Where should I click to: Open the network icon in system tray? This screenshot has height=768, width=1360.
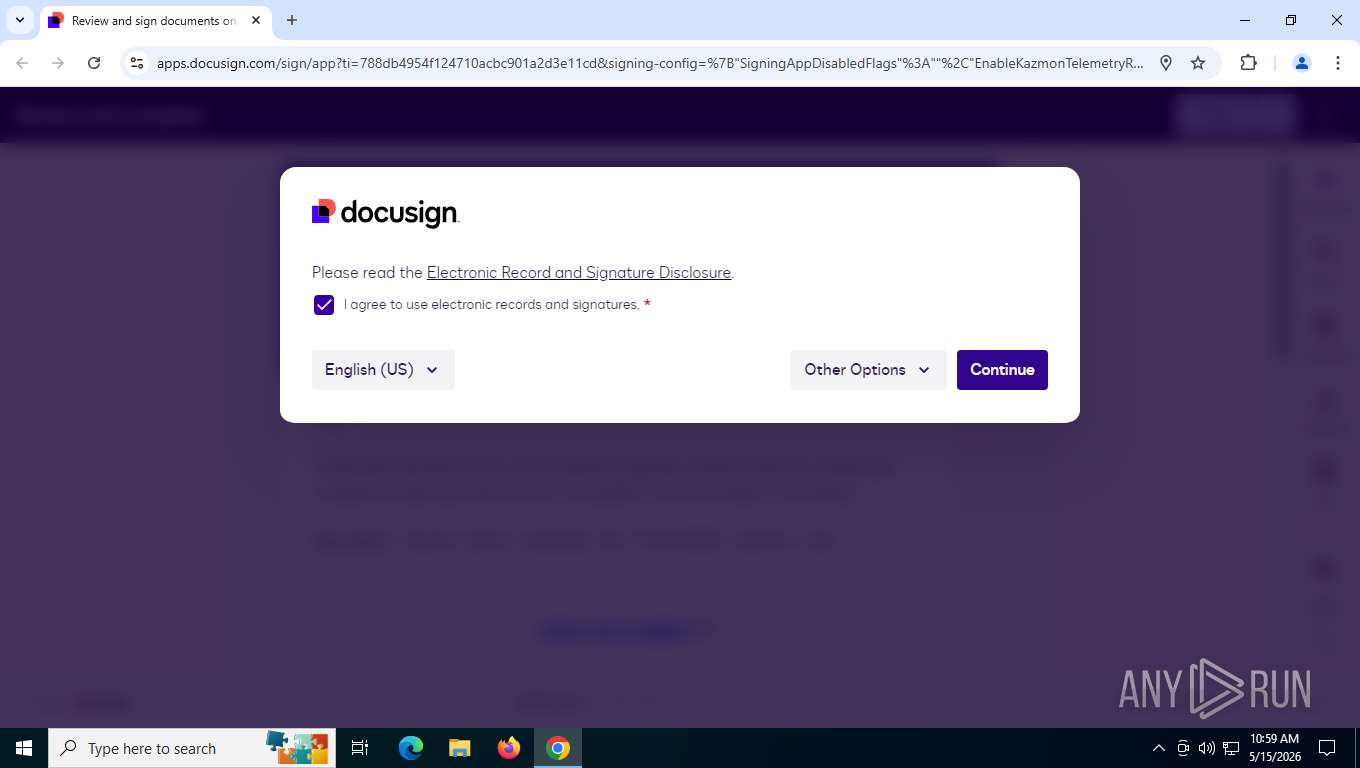pos(1231,748)
